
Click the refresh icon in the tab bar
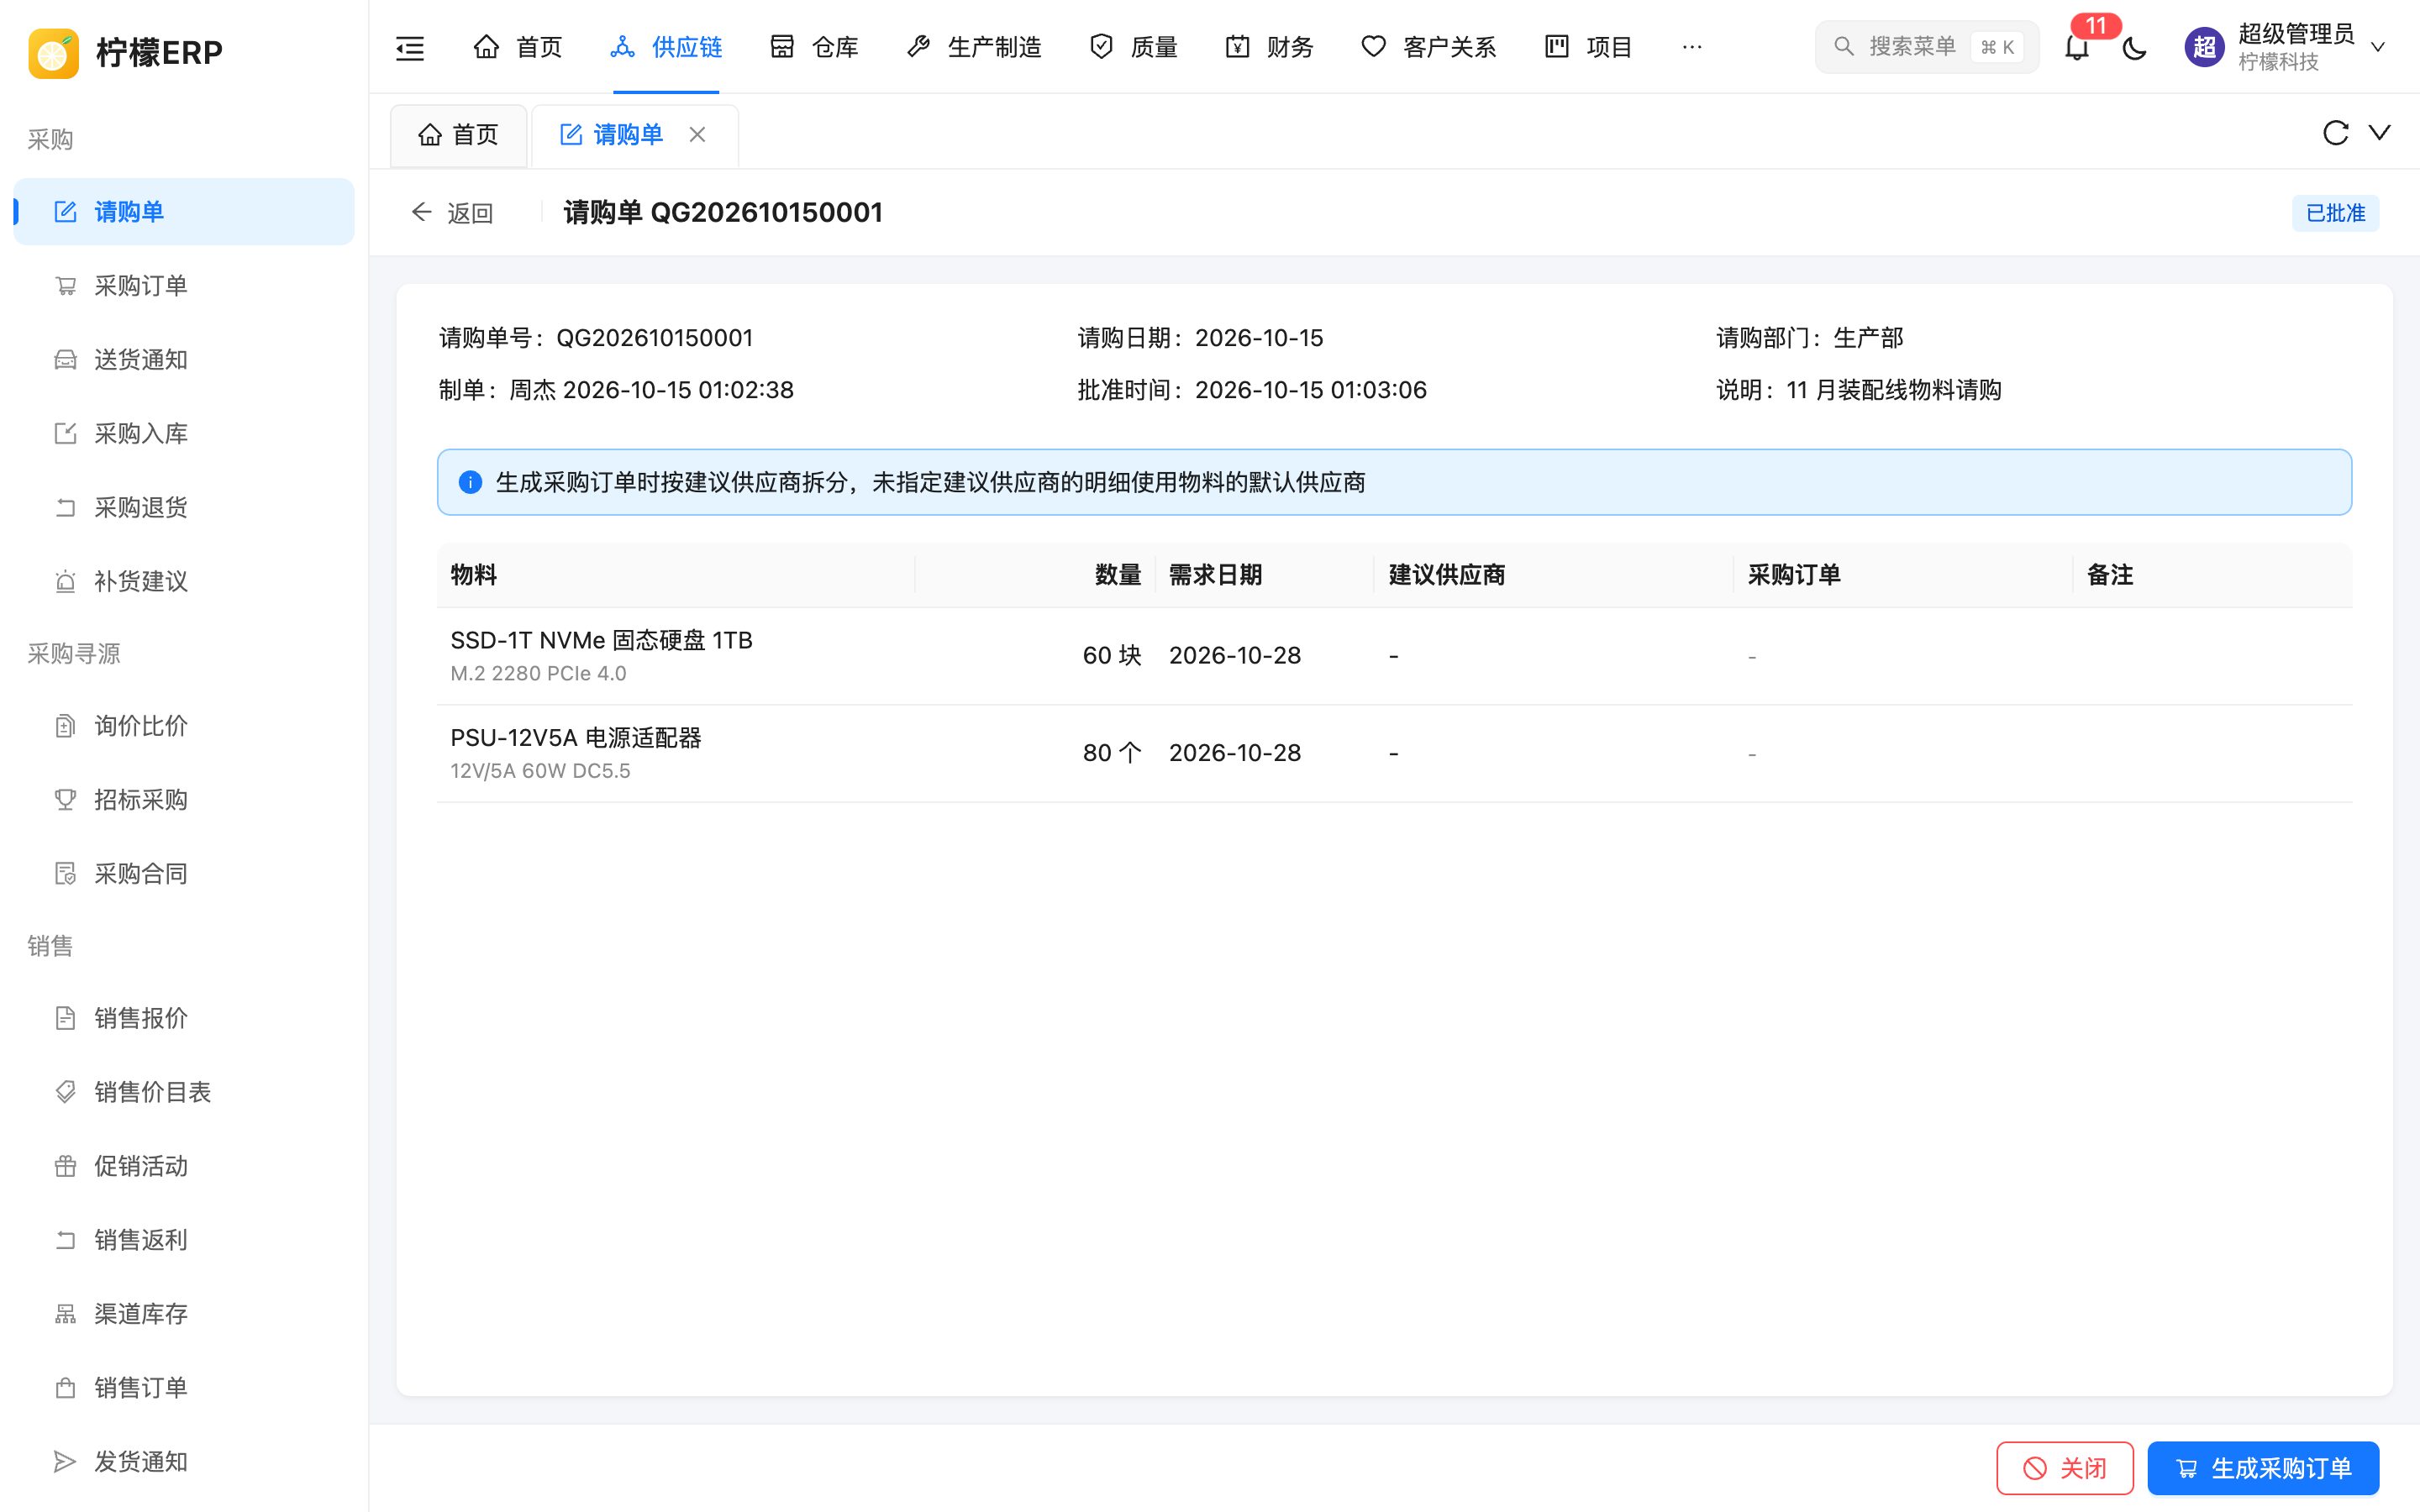(2335, 133)
